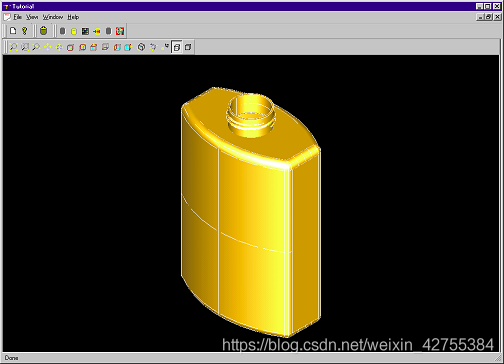Select the Fit All zoom icon
This screenshot has width=504, height=364.
[13, 47]
